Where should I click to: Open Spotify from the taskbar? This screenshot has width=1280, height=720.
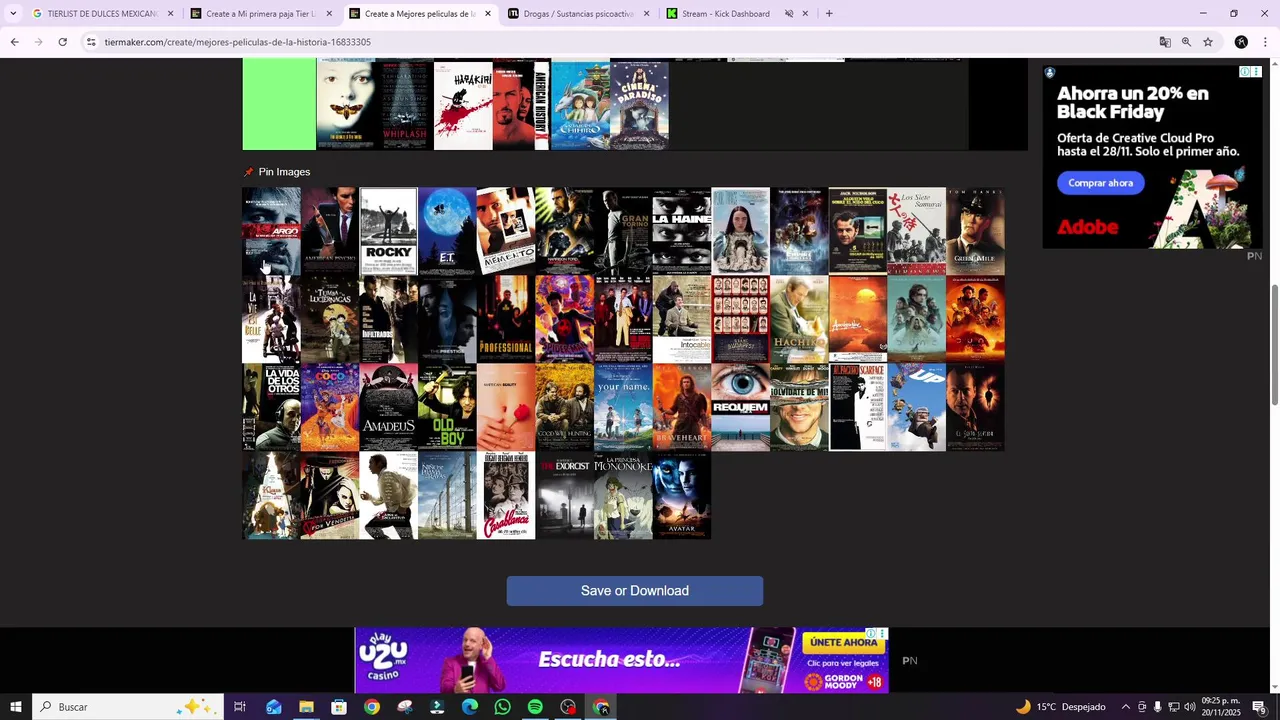(x=535, y=707)
